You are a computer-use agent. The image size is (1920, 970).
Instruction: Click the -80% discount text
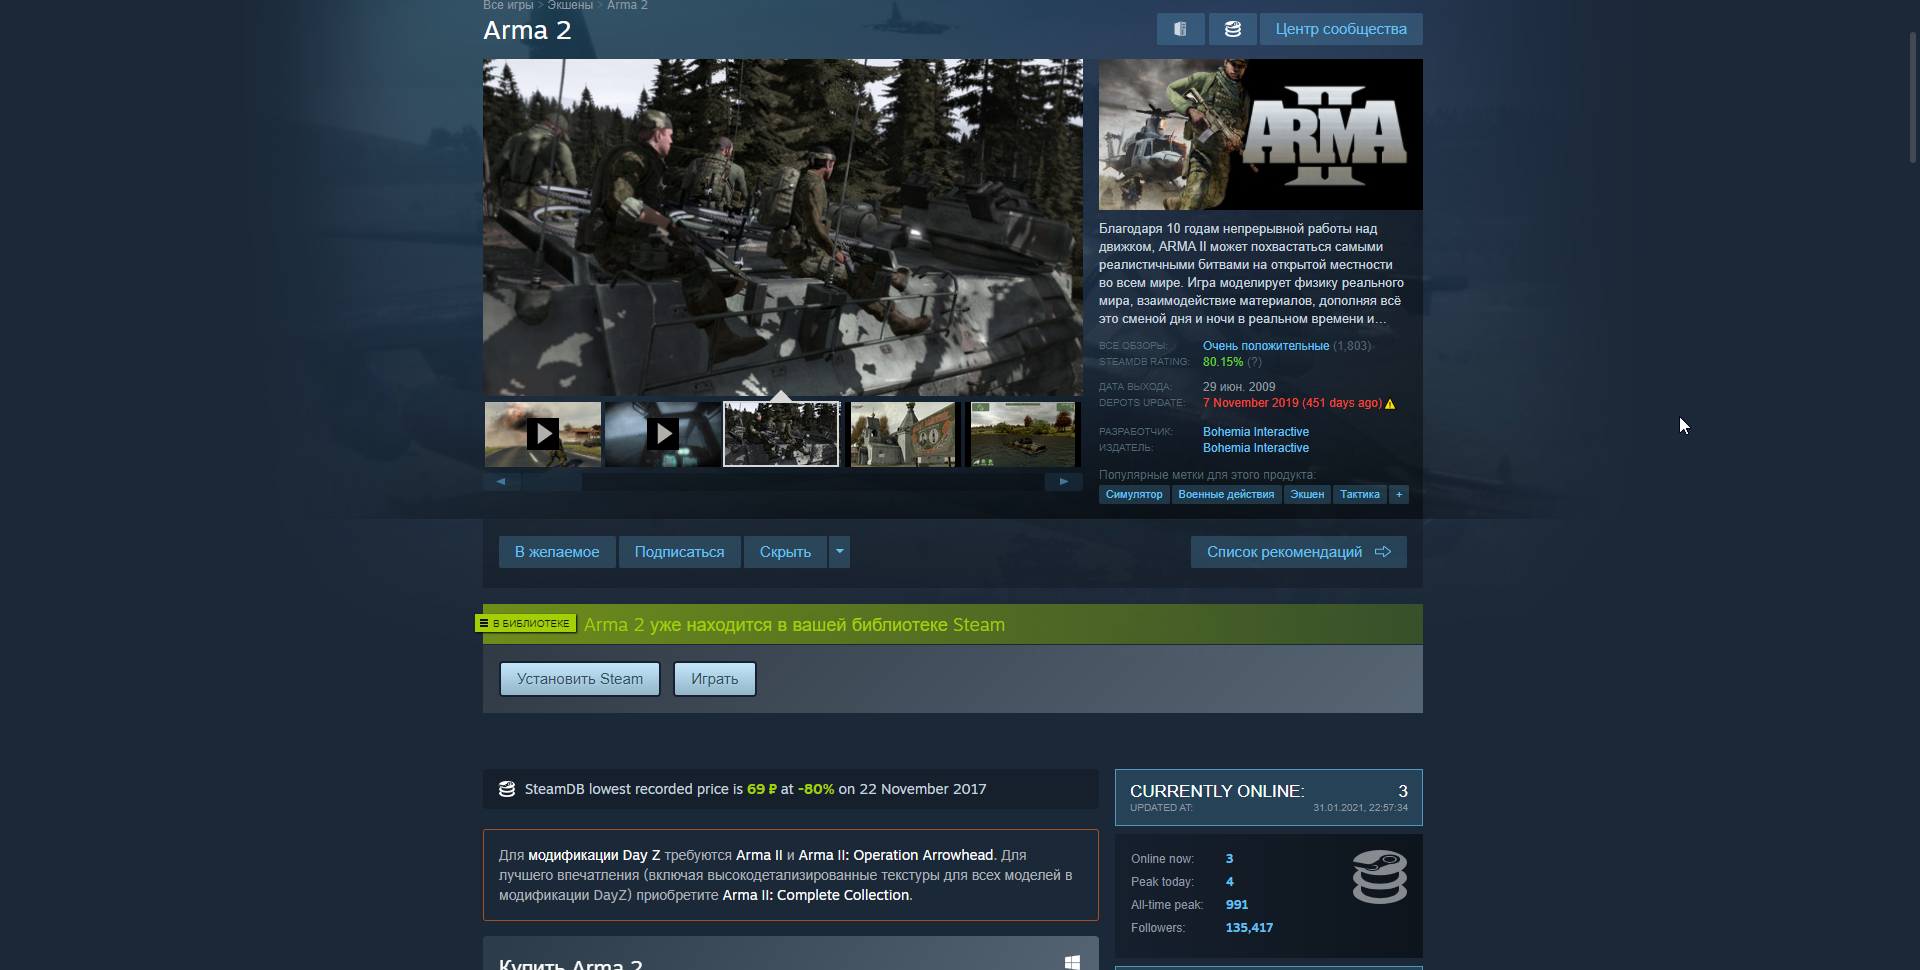(816, 789)
